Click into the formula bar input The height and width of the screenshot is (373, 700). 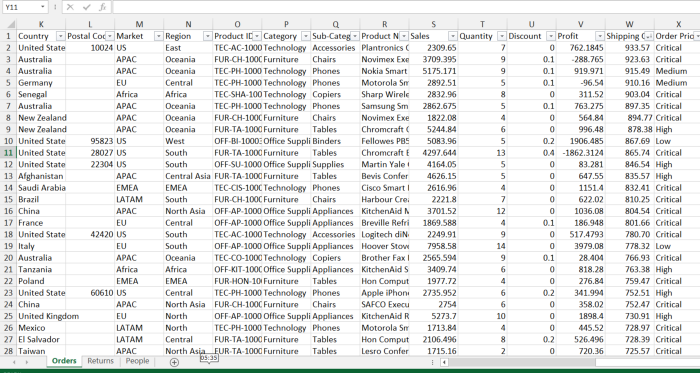[x=406, y=7]
